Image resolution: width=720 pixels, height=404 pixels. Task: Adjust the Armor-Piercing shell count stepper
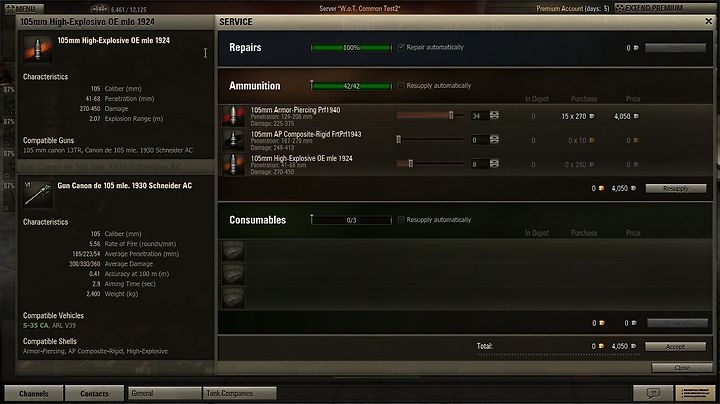tap(494, 116)
